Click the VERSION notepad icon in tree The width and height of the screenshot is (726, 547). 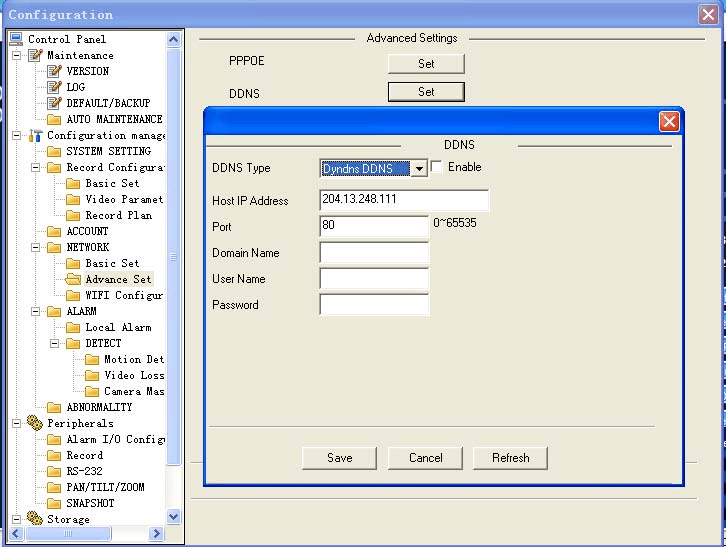pyautogui.click(x=54, y=71)
